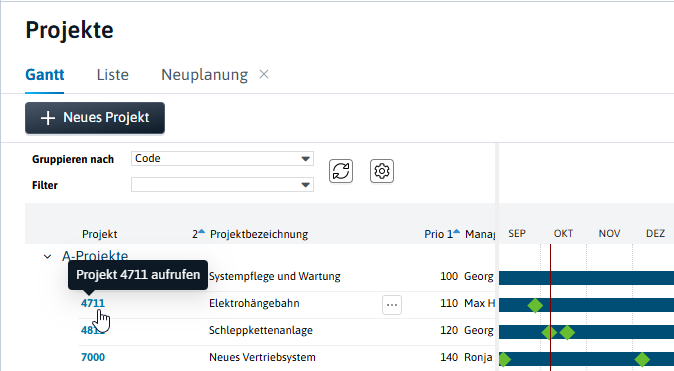Viewport: 674px width, 371px height.
Task: Click the Systempflege und Wartung Gantt bar
Action: click(x=586, y=278)
